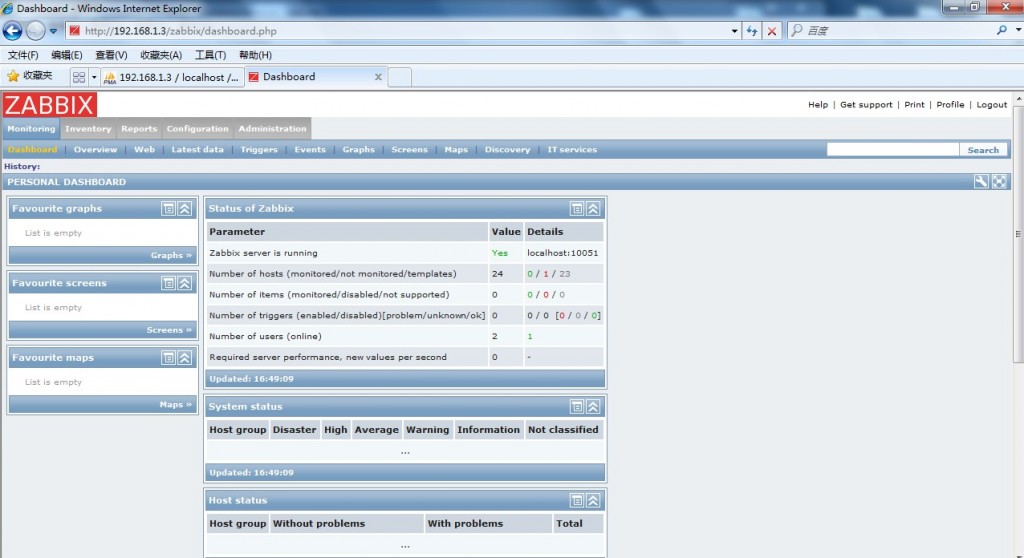Switch to the 192.168.1.3 / localhost tab

pyautogui.click(x=172, y=77)
